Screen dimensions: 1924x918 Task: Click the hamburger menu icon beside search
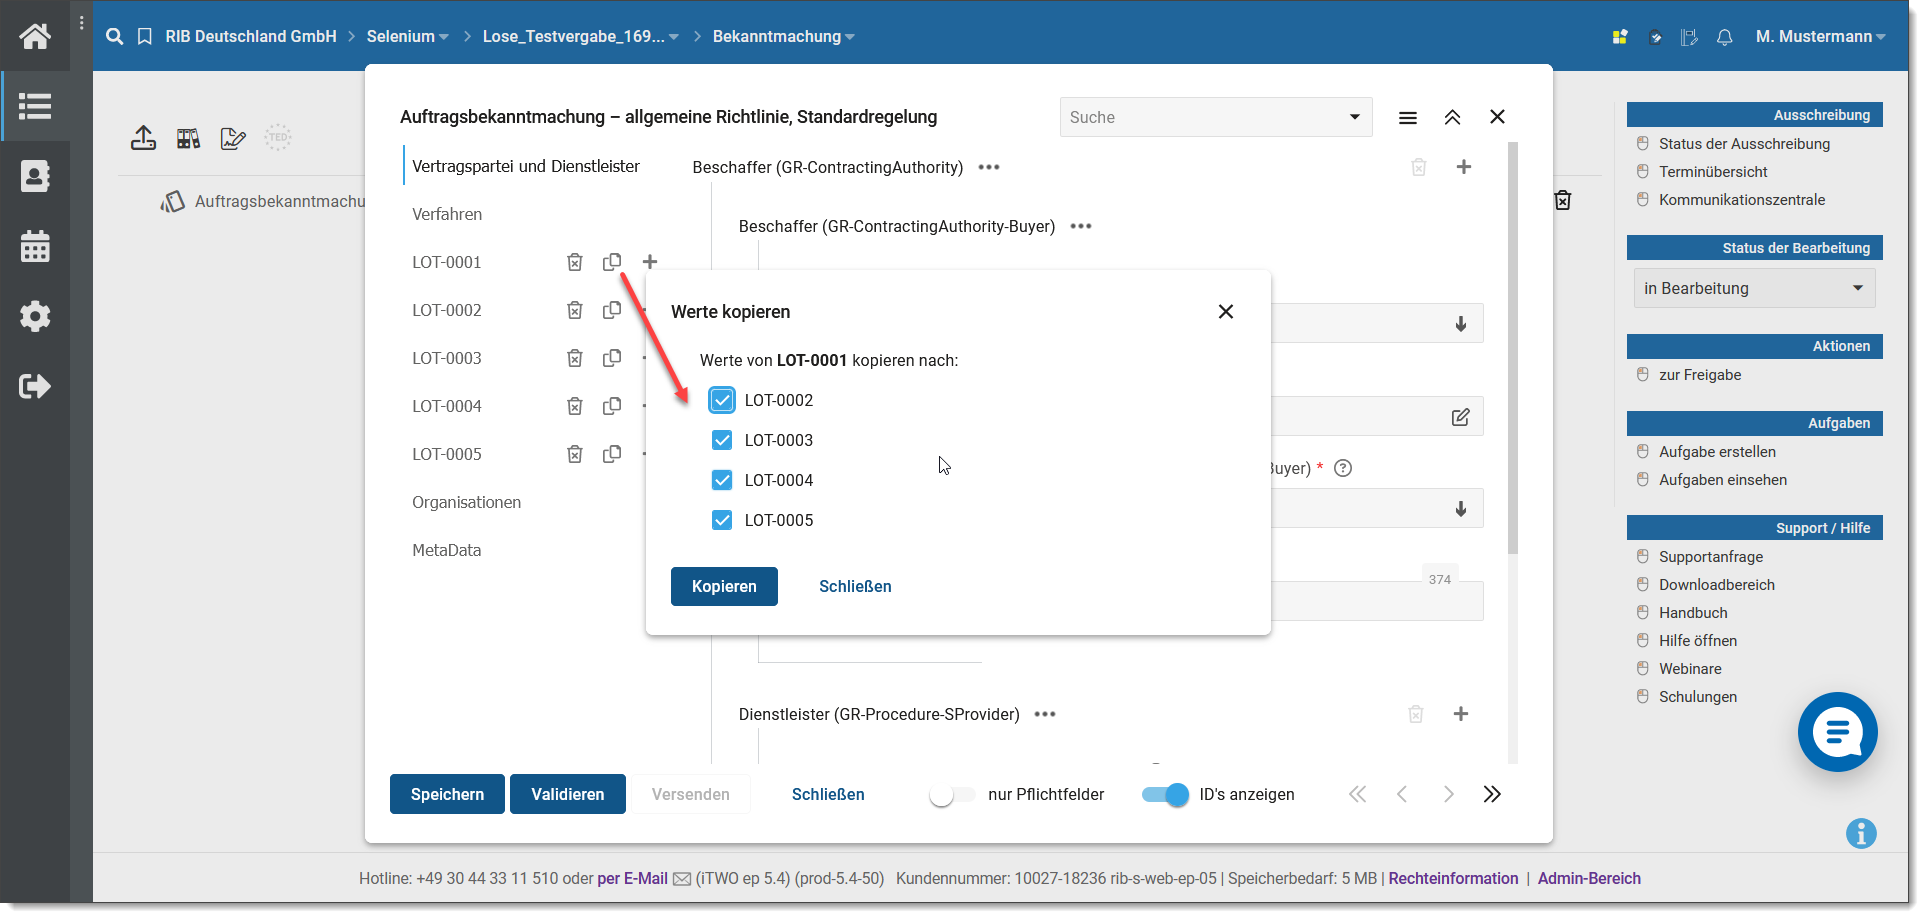(1407, 118)
